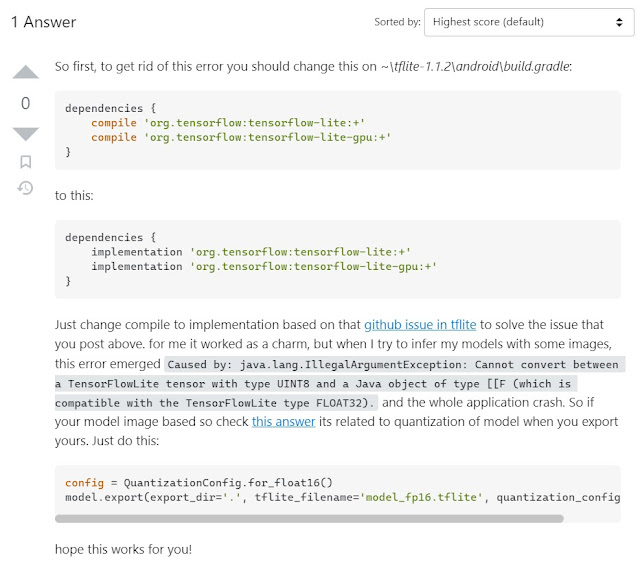The image size is (640, 562).
Task: Click the 'Sorted by:' label
Action: pyautogui.click(x=396, y=22)
